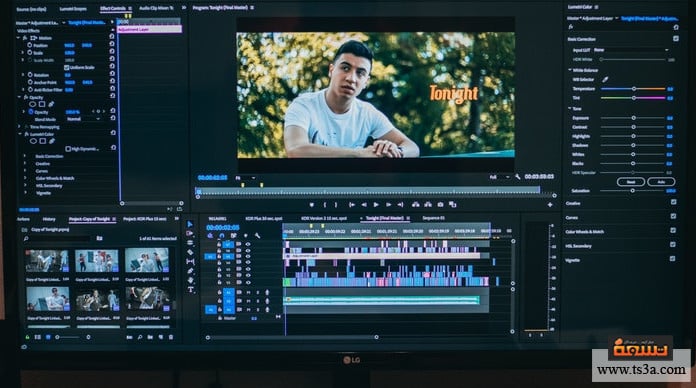
Task: Open the History panel tab
Action: click(x=49, y=219)
